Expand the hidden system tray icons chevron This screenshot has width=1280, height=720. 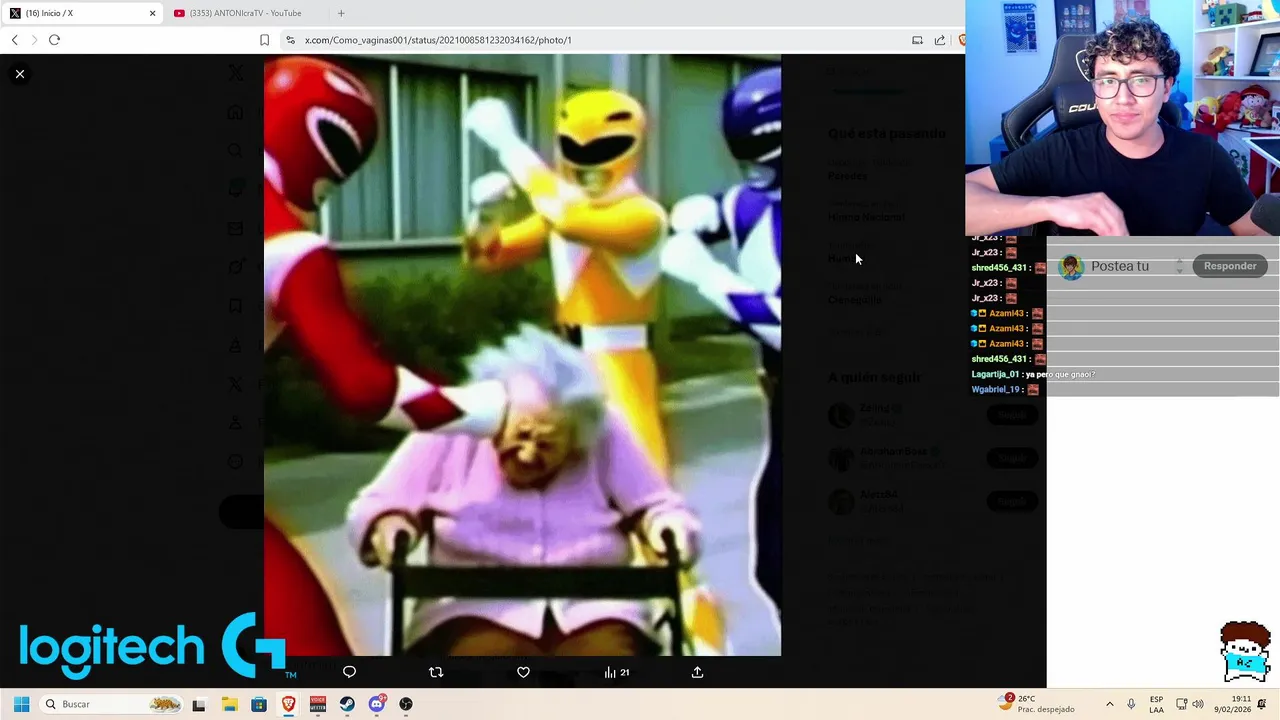[1109, 704]
